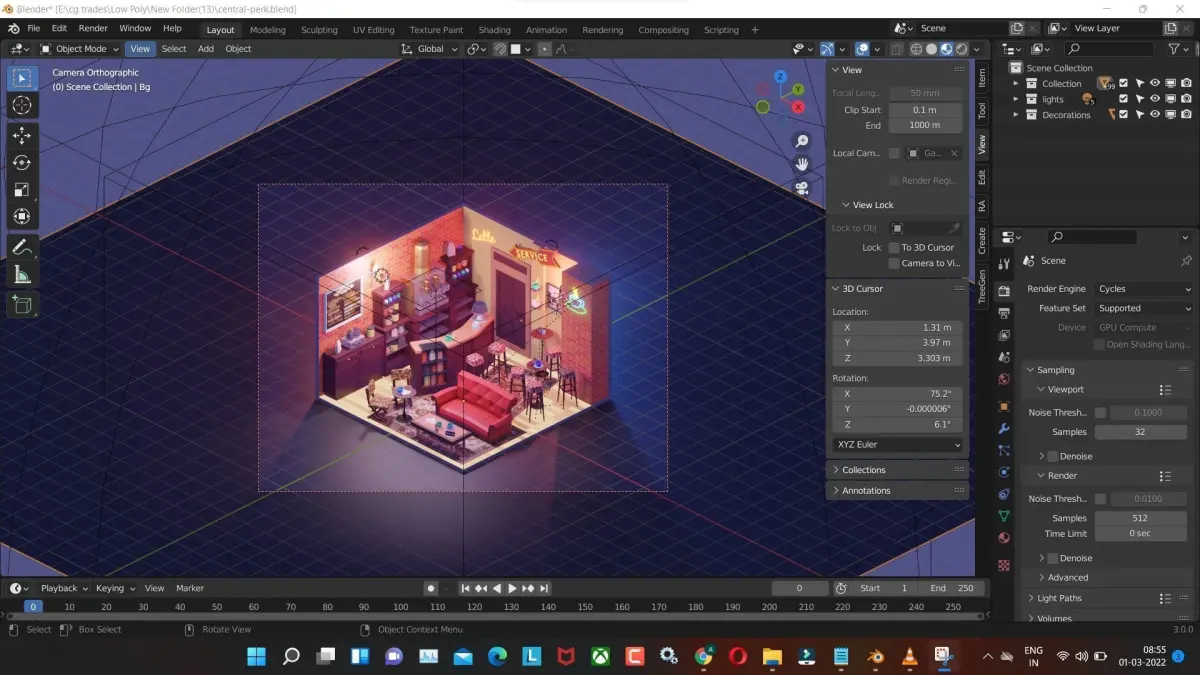Expand the Advanced render sampling subpanel
The width and height of the screenshot is (1200, 675).
(x=1067, y=577)
